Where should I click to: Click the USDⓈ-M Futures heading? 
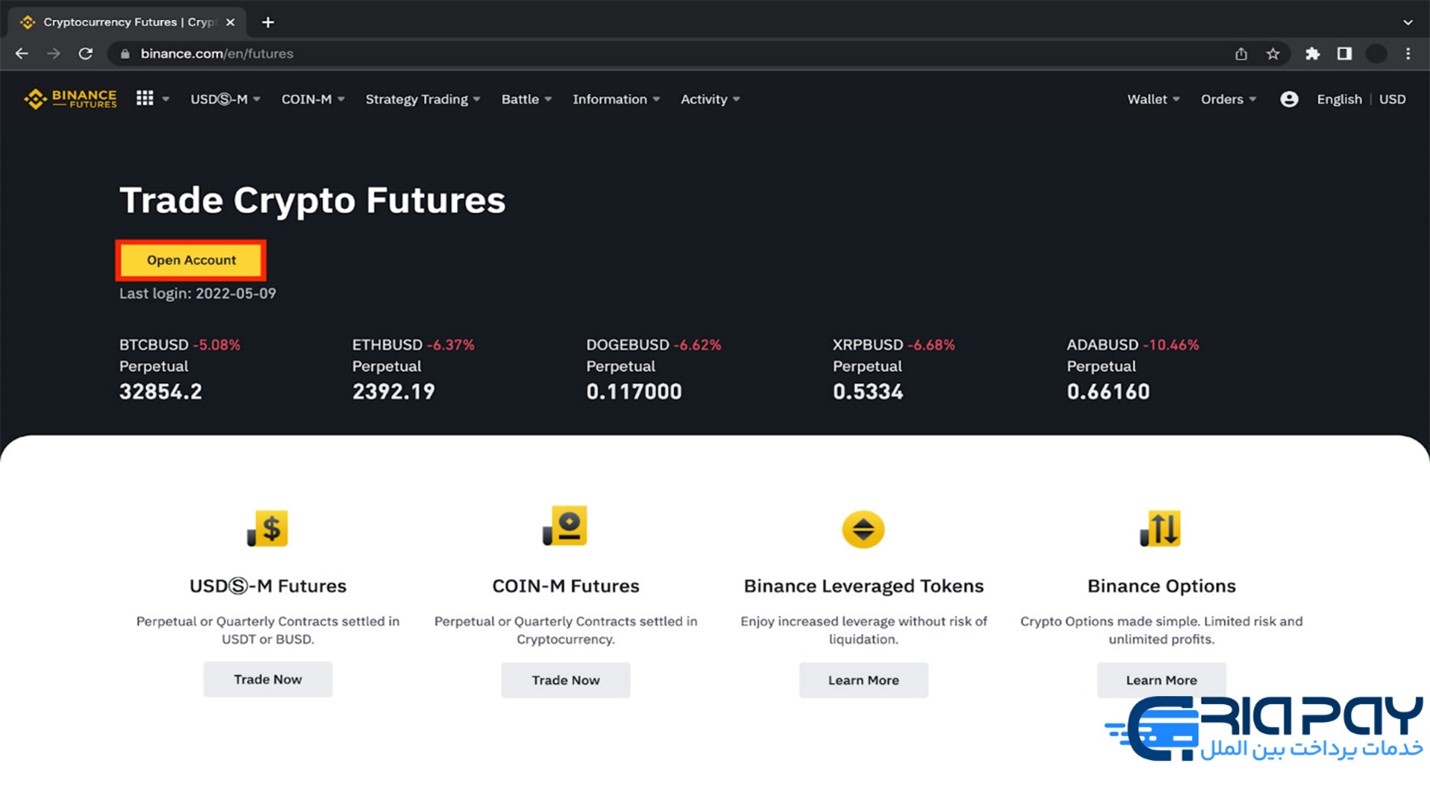268,586
